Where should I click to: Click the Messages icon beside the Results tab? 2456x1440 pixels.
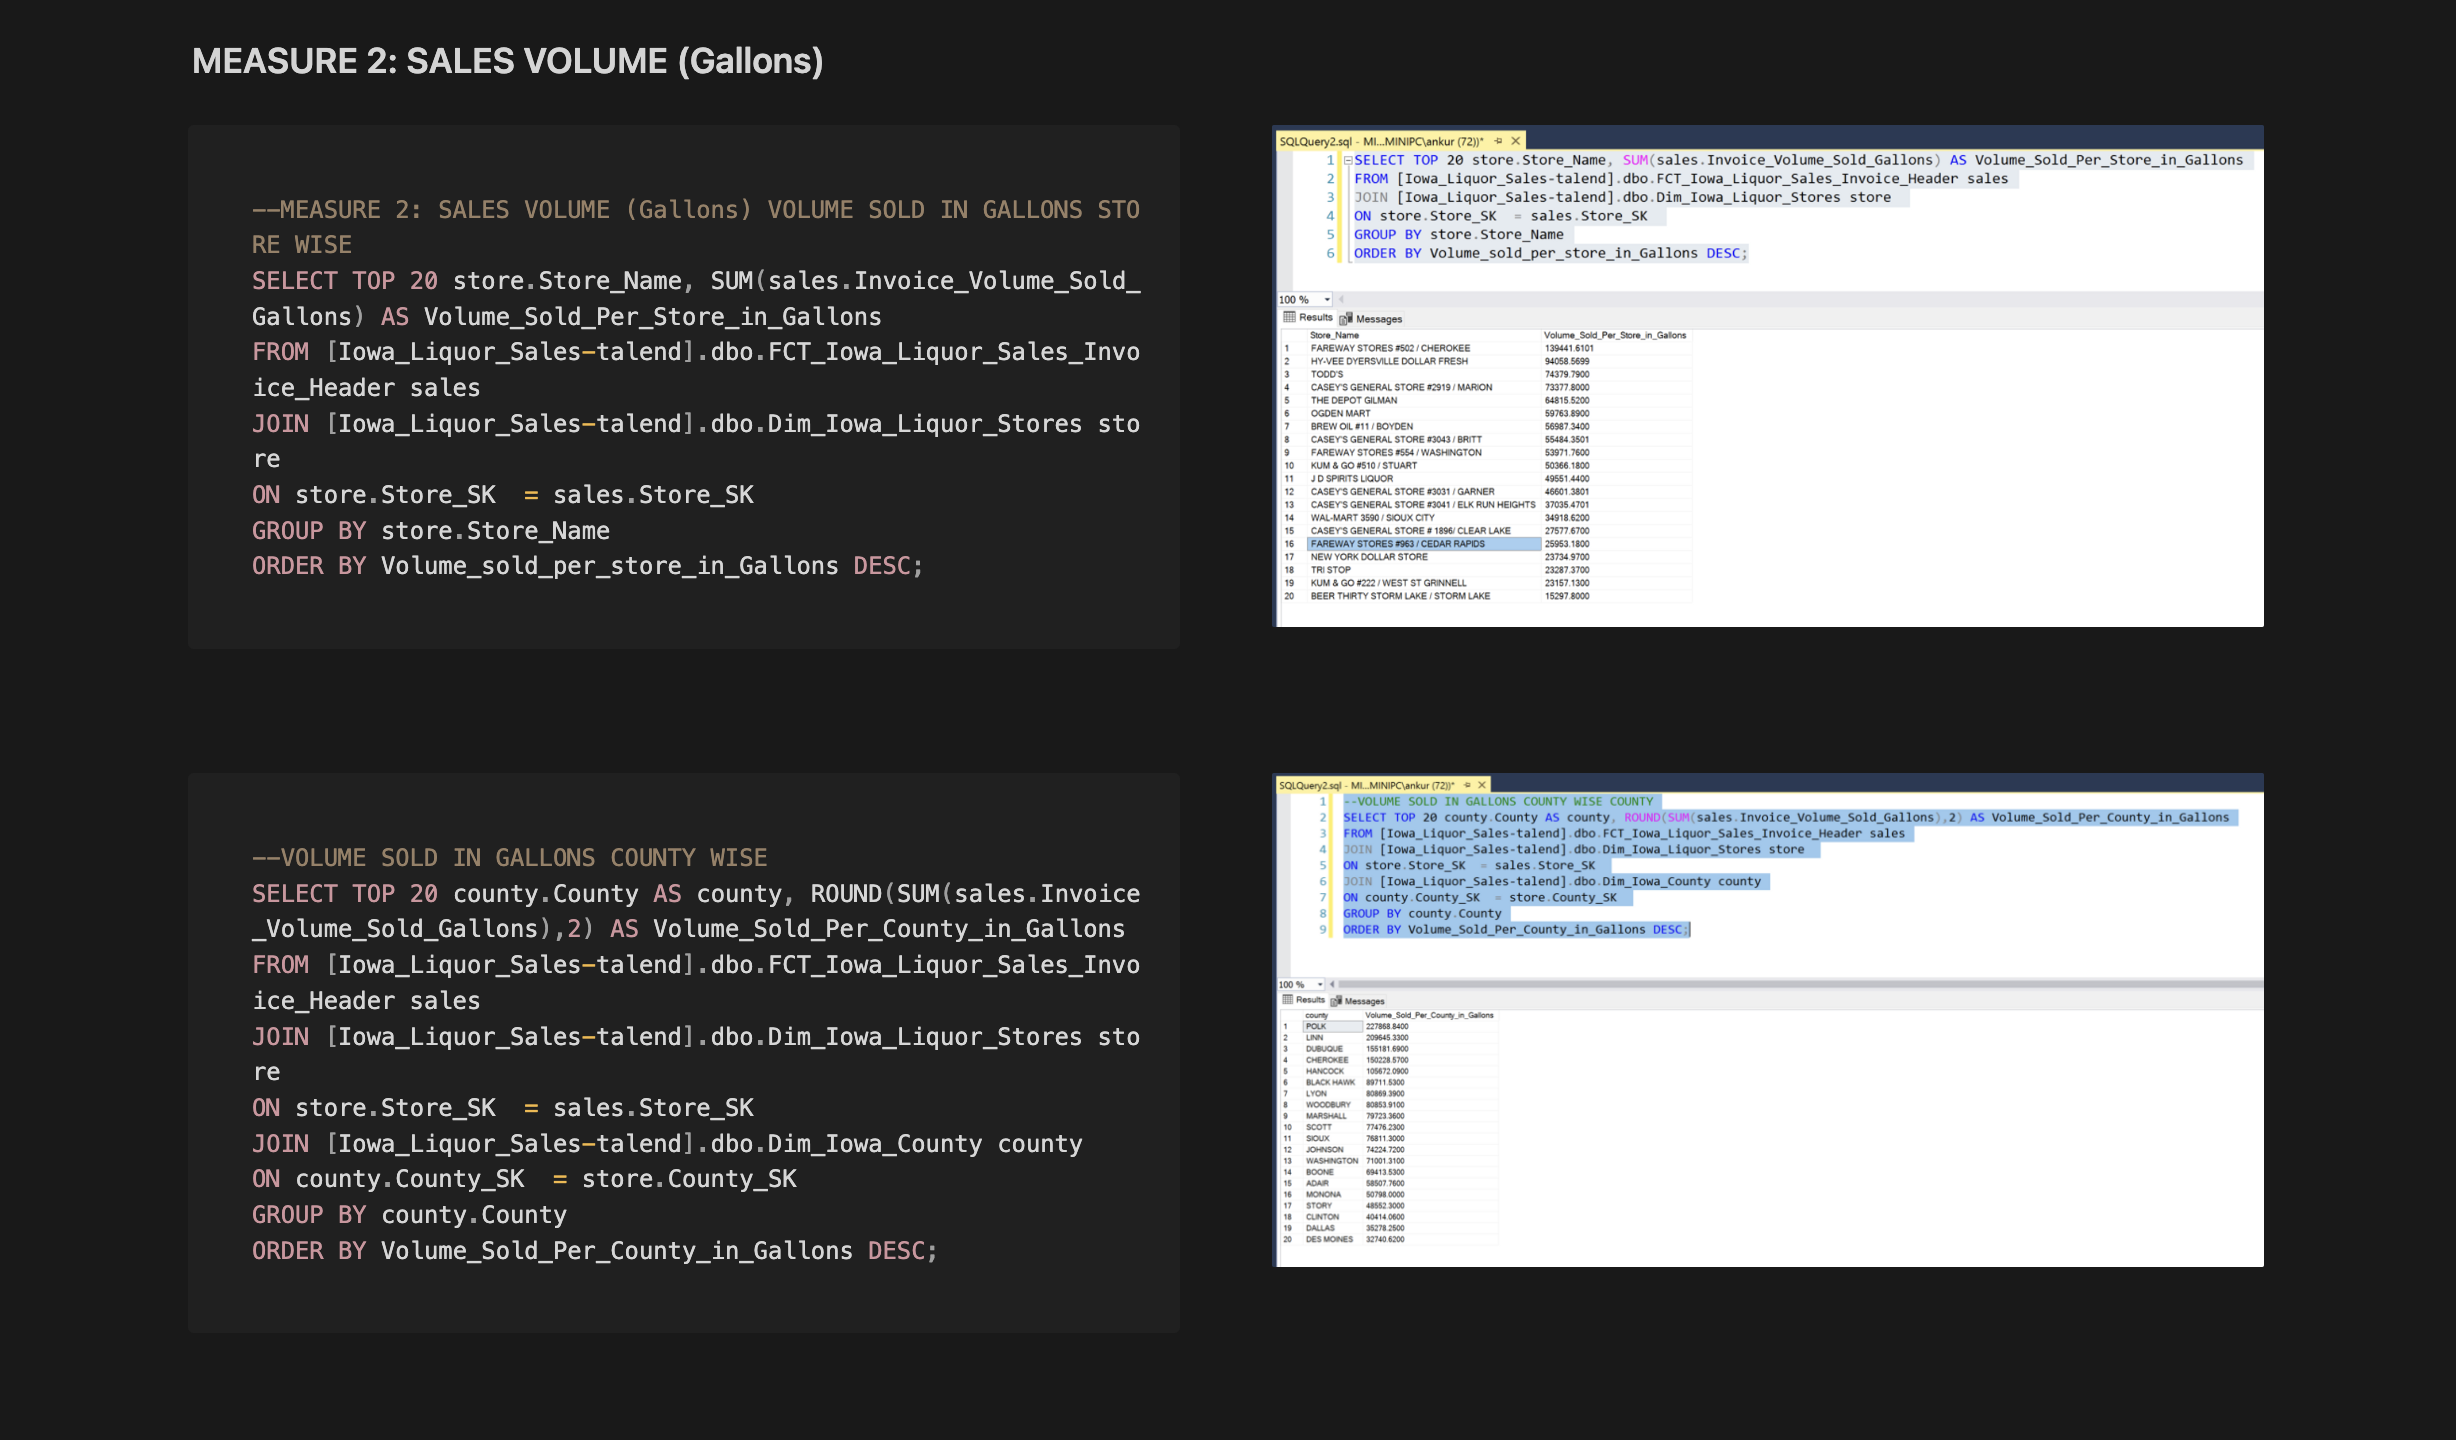click(x=1344, y=316)
